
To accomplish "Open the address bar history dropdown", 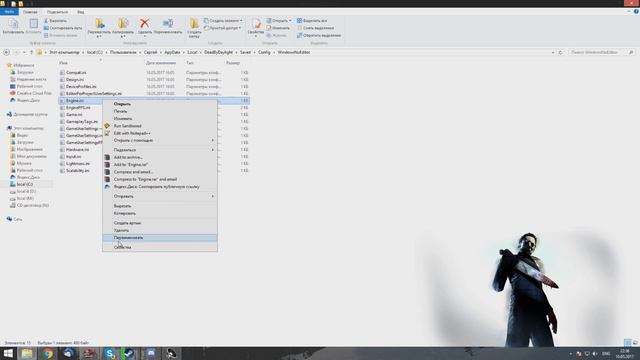I will (x=553, y=52).
